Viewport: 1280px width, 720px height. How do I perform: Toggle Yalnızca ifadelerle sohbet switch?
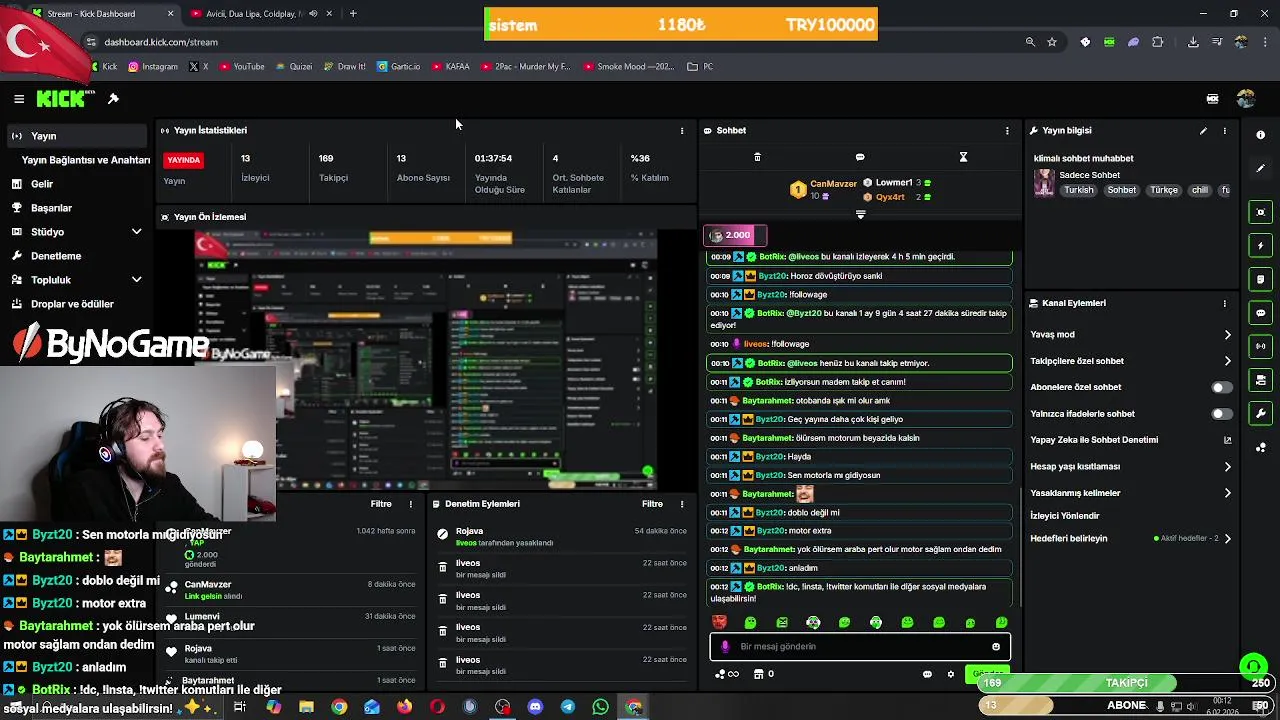pos(1221,414)
